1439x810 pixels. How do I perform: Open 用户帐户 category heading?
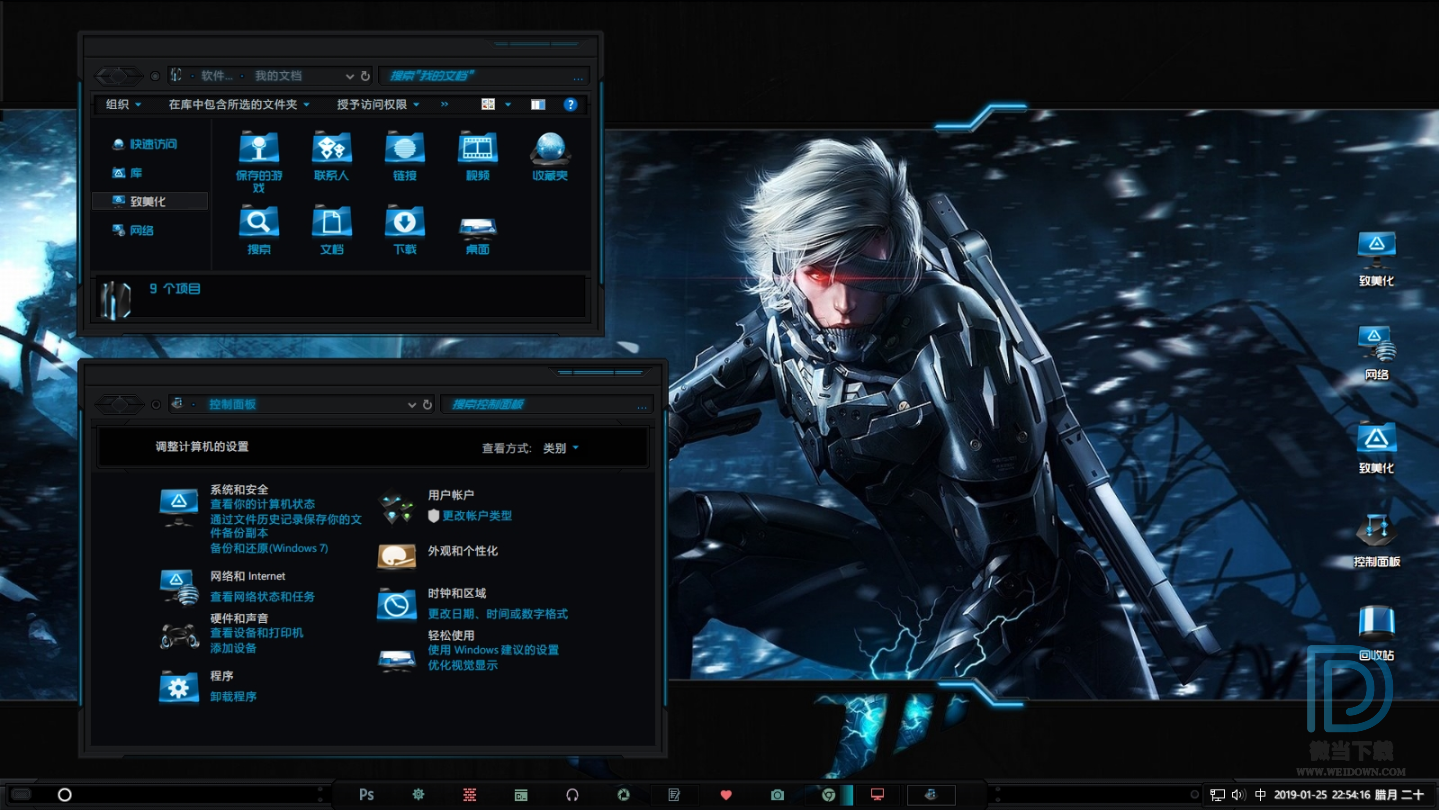451,495
